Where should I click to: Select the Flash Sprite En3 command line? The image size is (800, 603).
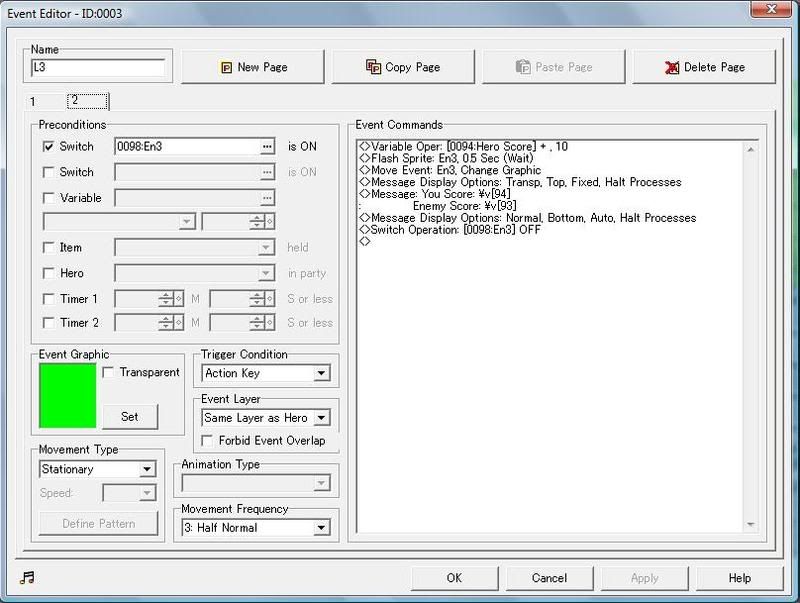[x=446, y=159]
